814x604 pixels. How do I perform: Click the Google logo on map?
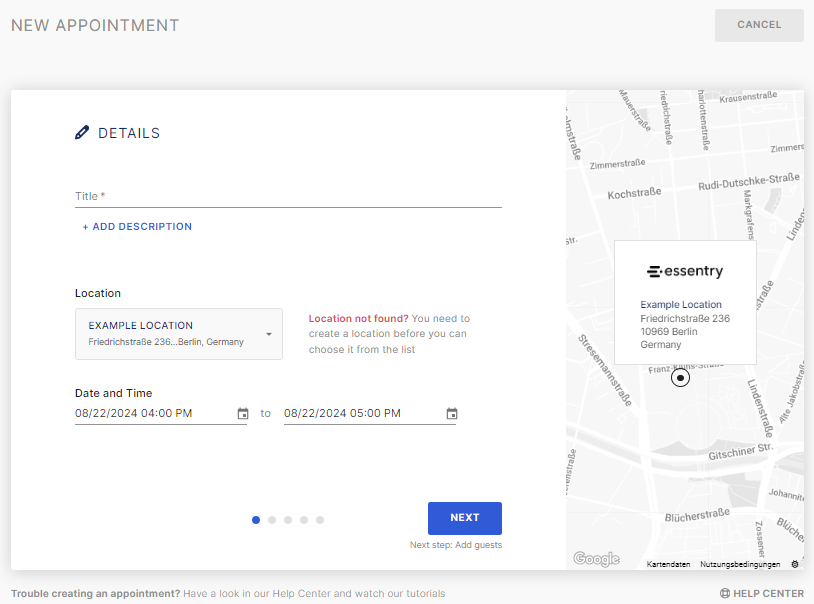click(x=596, y=558)
